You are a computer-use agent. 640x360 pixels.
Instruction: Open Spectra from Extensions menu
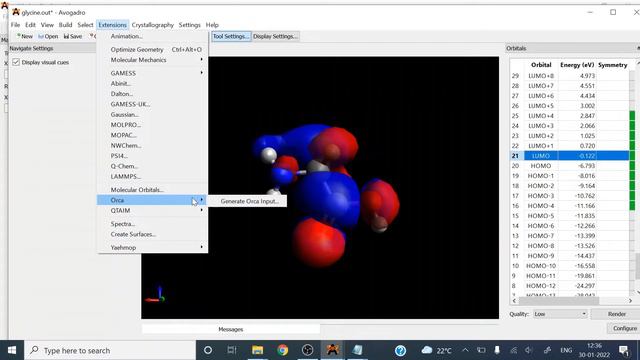152,224
